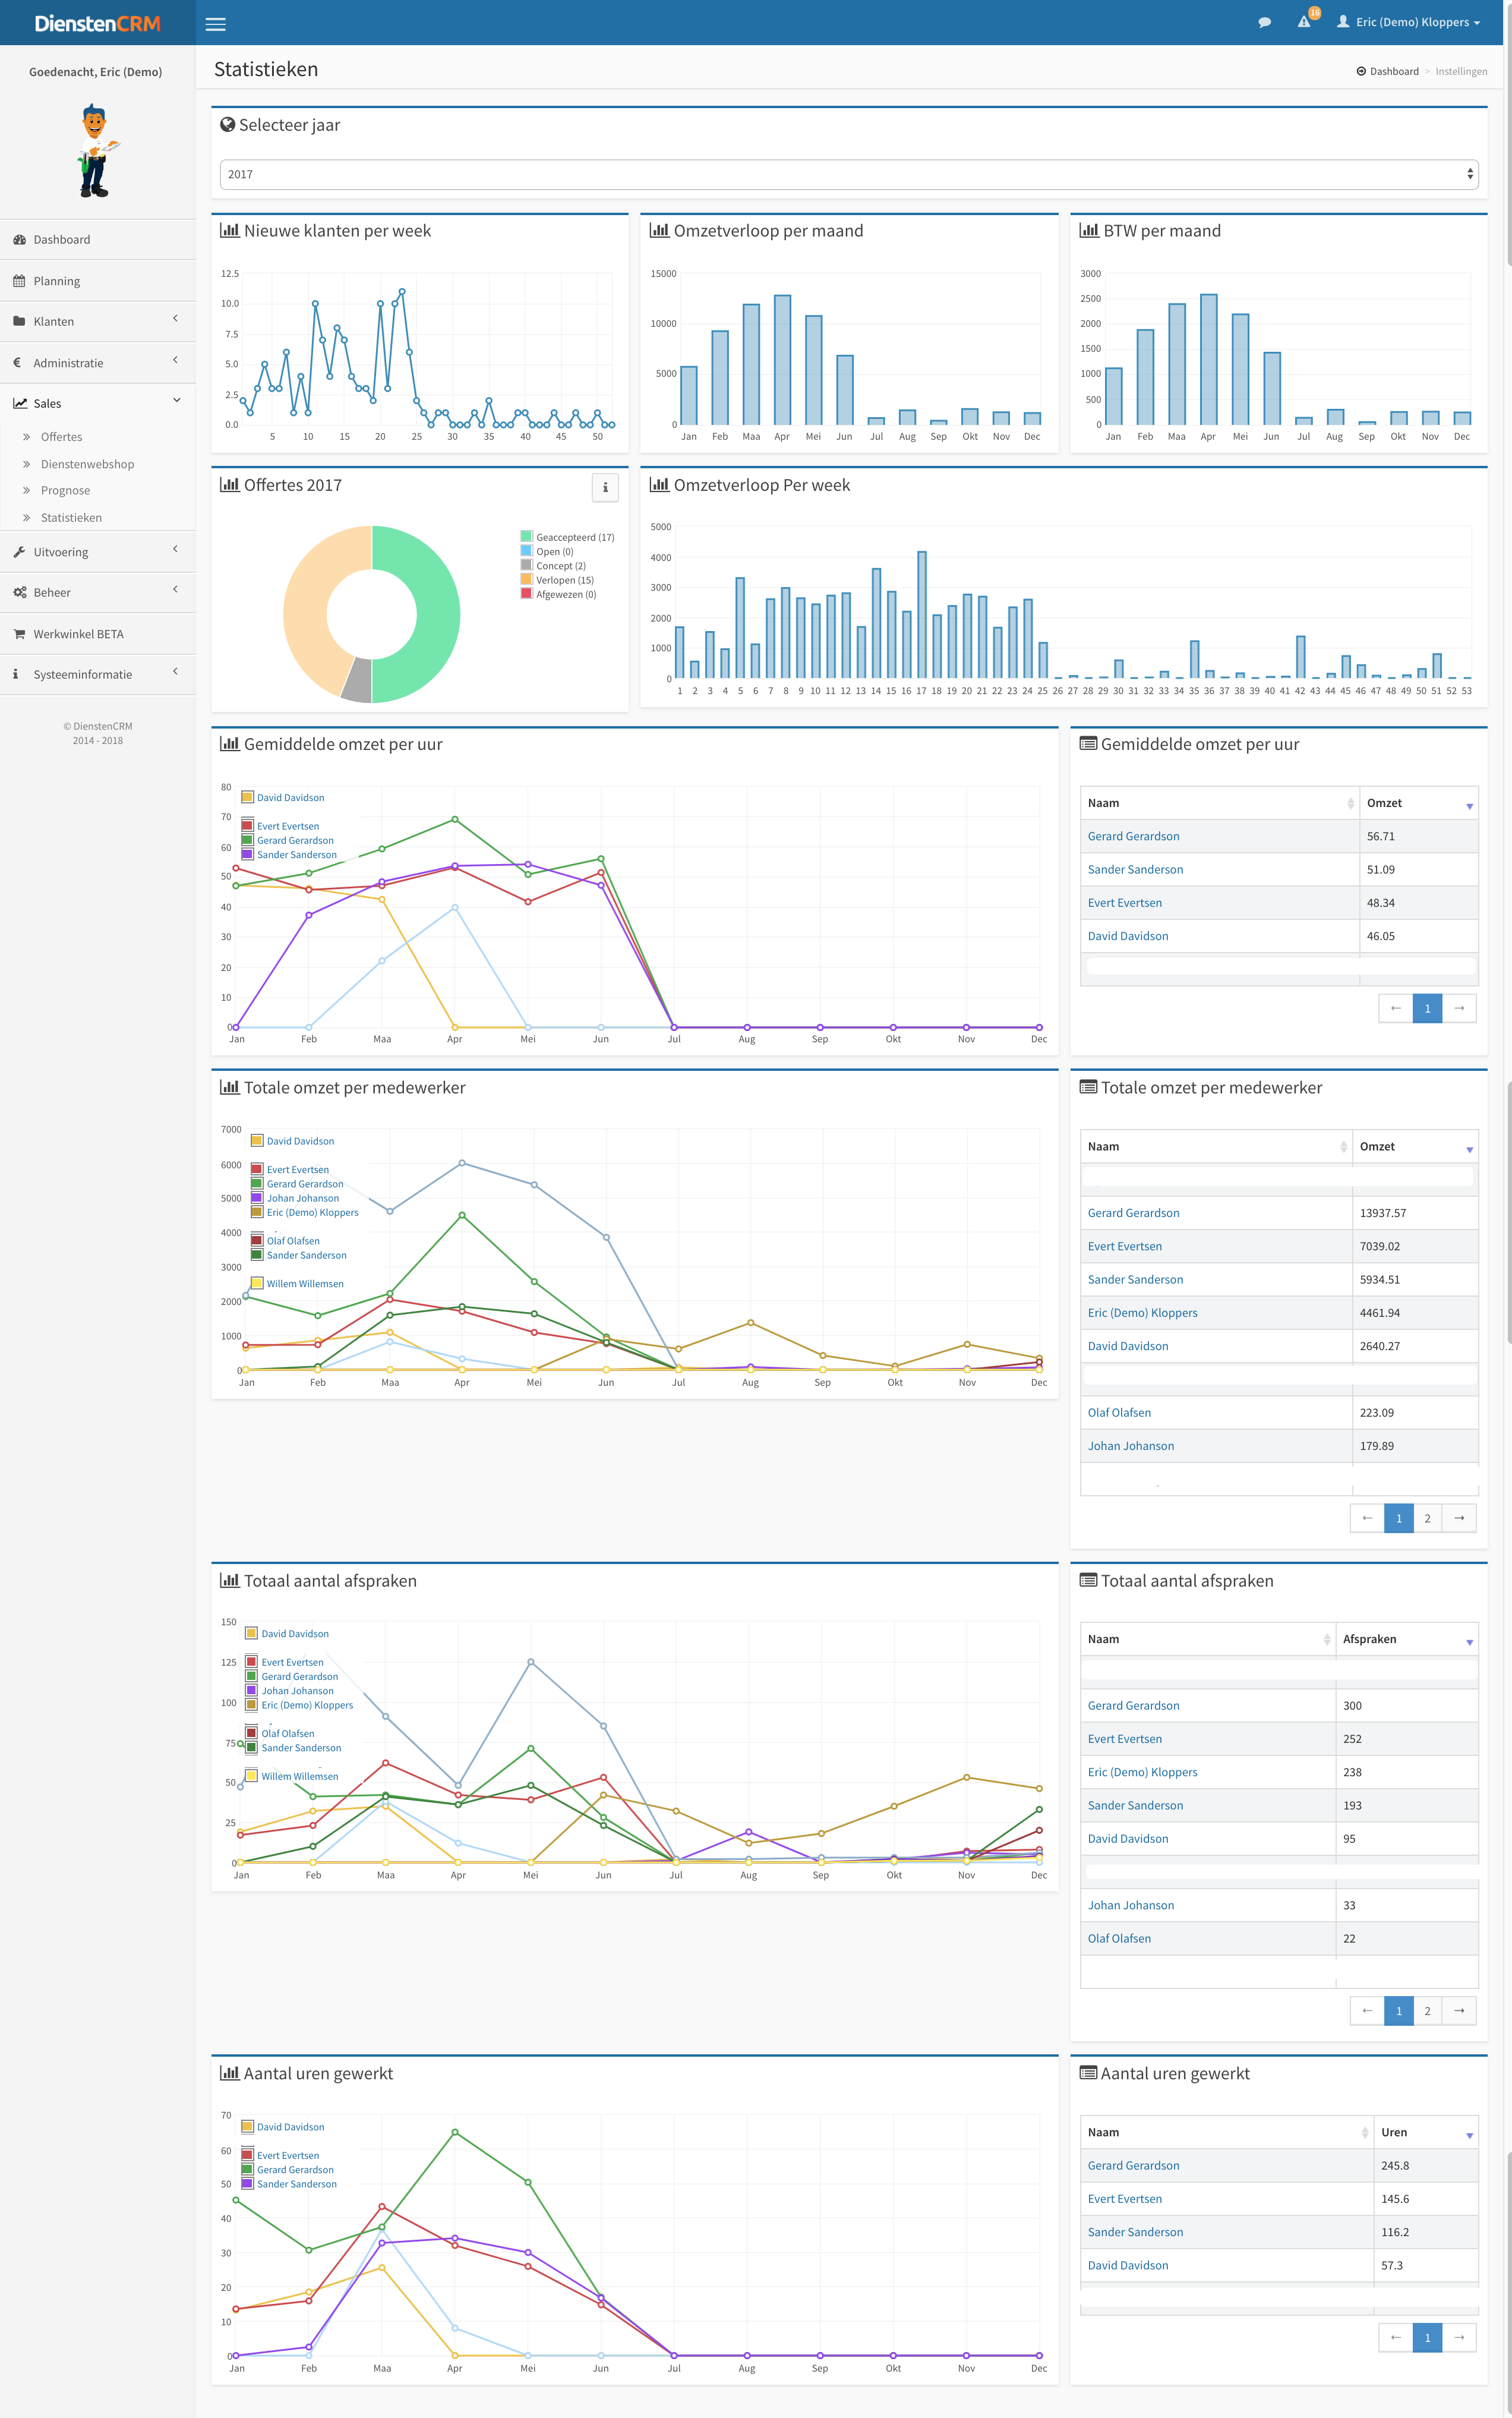Toggle the hamburger sidebar menu icon
The image size is (1512, 2418).
215,24
